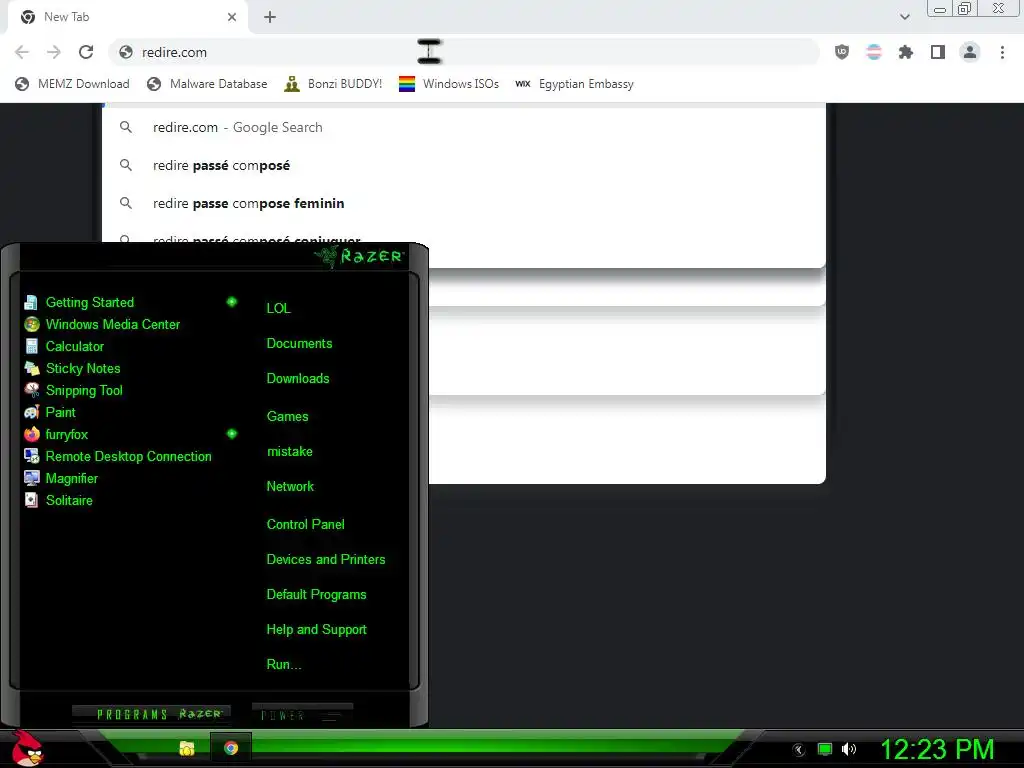This screenshot has height=768, width=1024.
Task: Open the Egyptian Embassy bookmark
Action: (x=574, y=84)
